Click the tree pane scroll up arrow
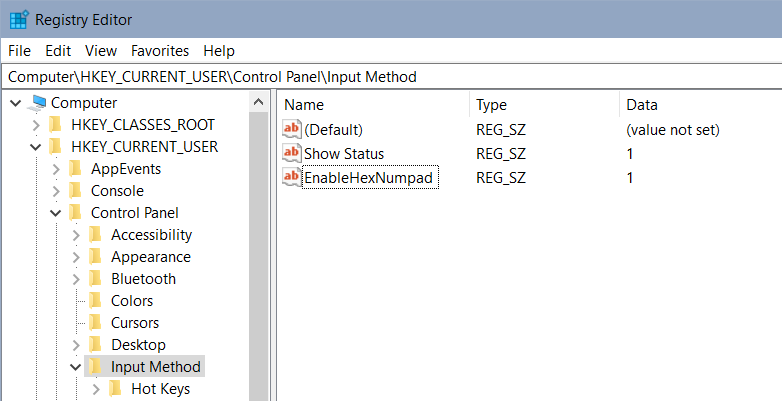Screen dimensions: 782x401 click(x=258, y=102)
